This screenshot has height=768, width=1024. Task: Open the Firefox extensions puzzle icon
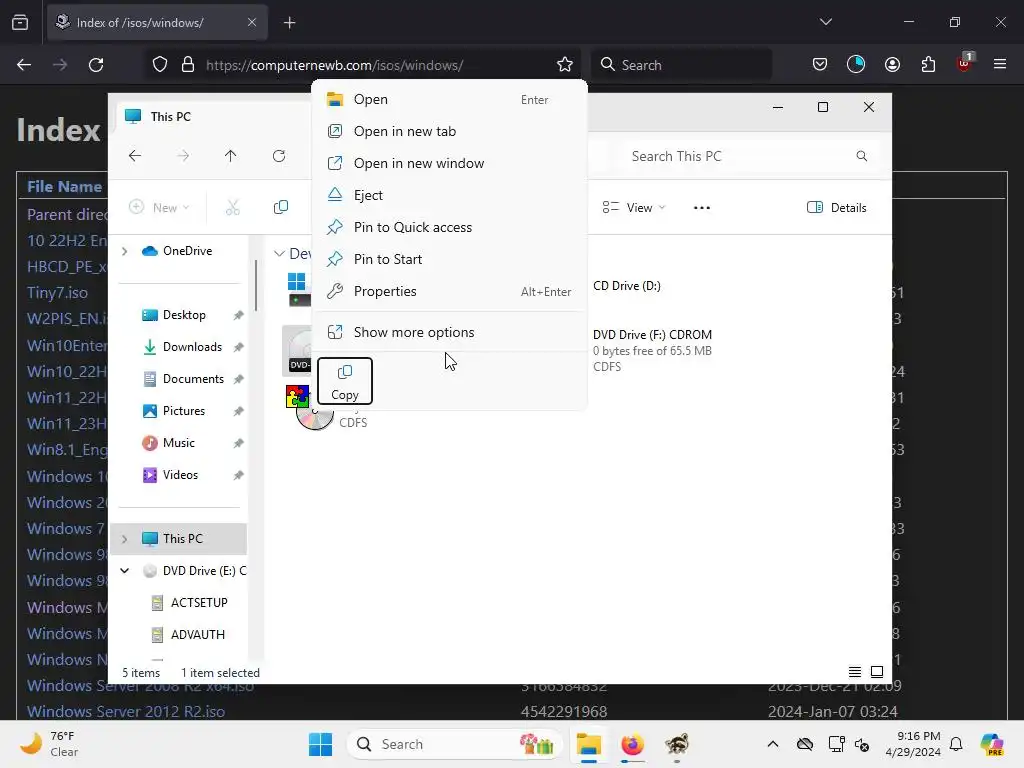(x=928, y=64)
